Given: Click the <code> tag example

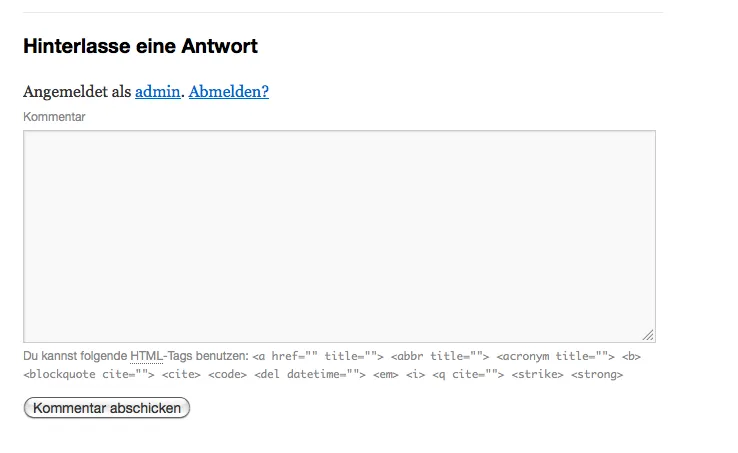Looking at the screenshot, I should 227,374.
